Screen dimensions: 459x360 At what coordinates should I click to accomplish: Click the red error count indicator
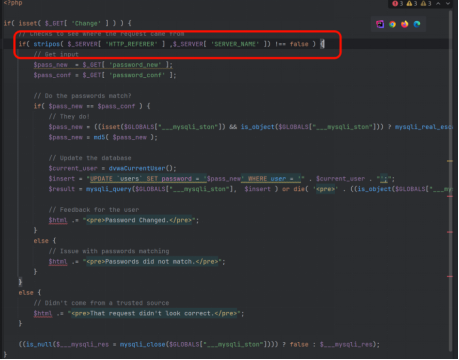tap(398, 3)
